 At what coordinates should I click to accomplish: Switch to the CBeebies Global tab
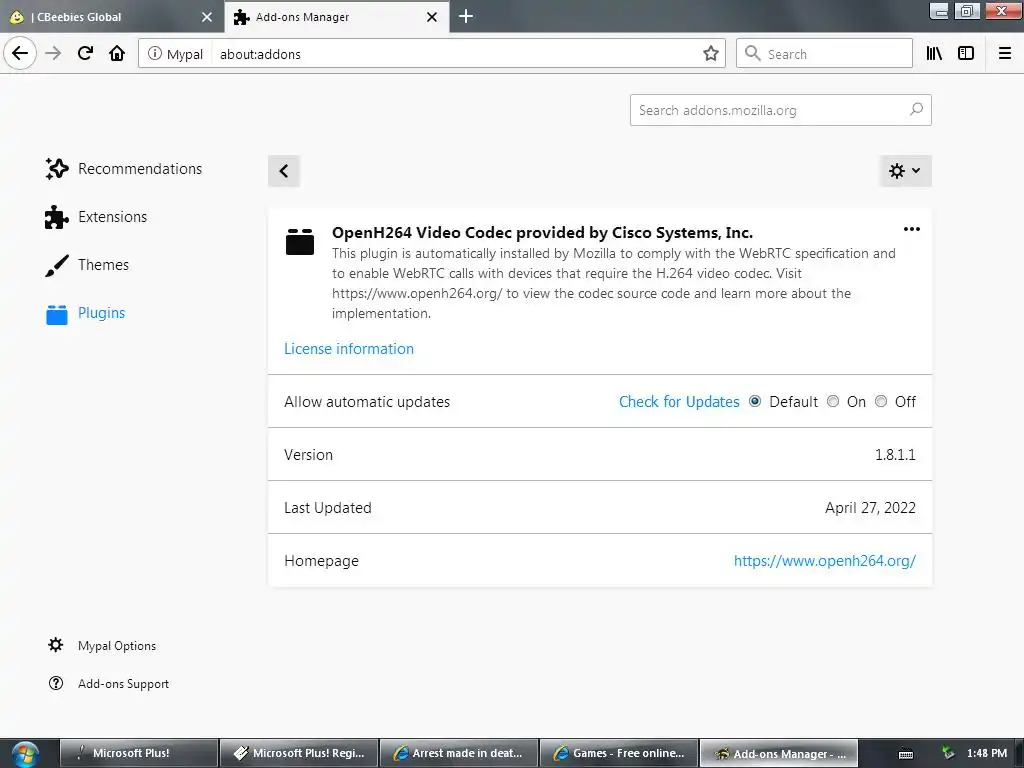pos(112,17)
